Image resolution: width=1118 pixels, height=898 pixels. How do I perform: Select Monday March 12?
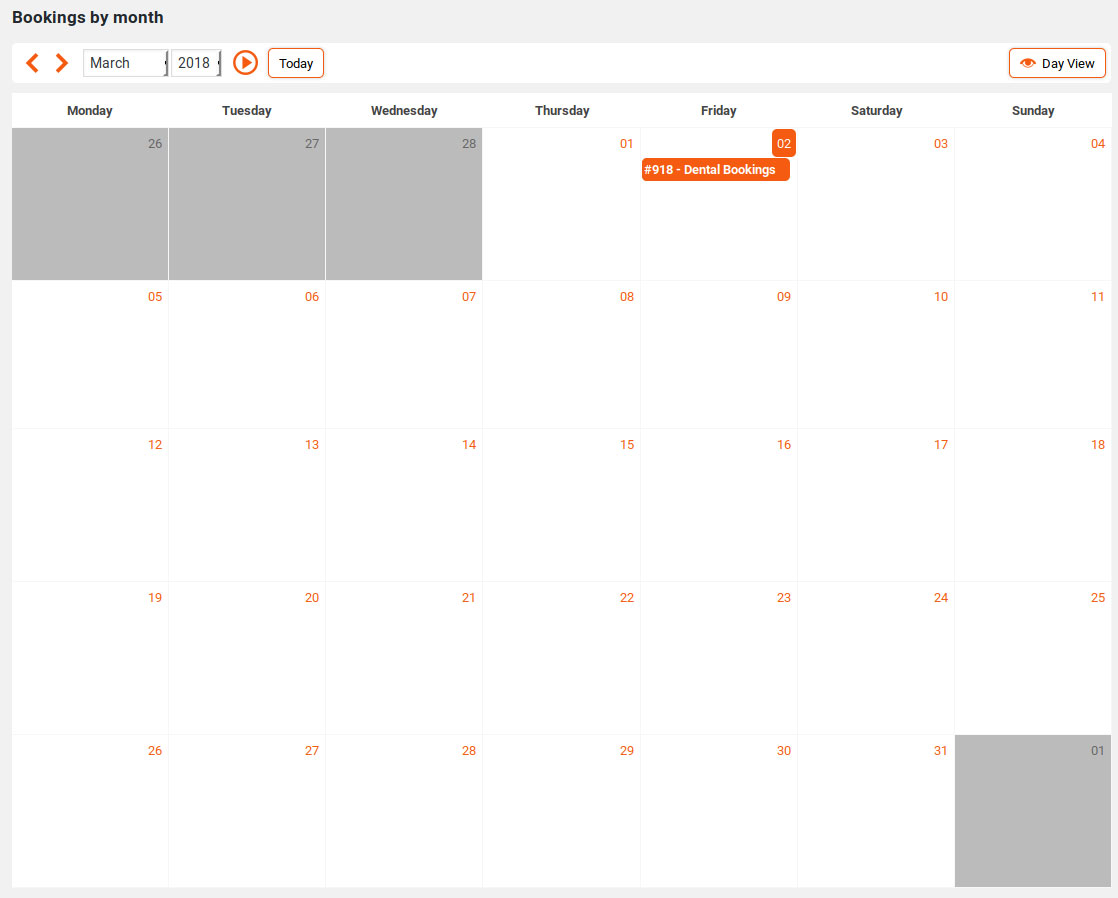point(90,505)
